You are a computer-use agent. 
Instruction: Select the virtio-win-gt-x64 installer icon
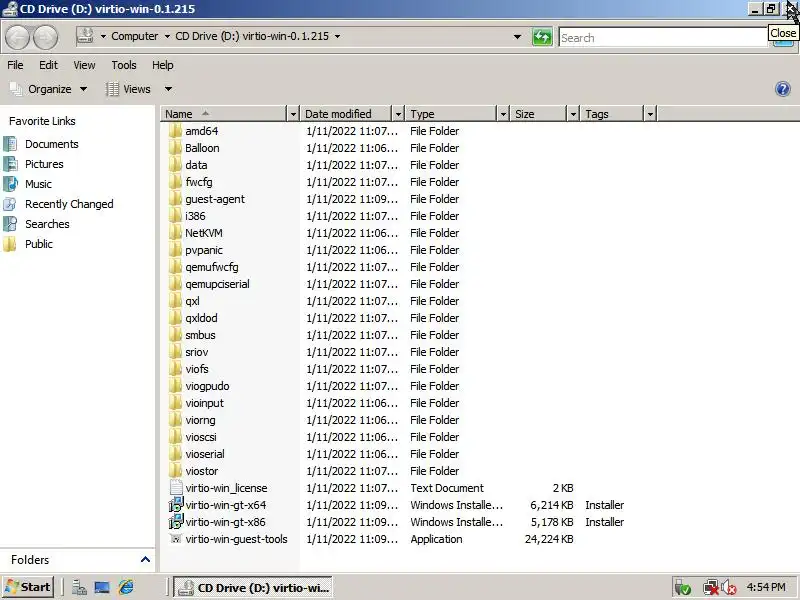pos(176,505)
